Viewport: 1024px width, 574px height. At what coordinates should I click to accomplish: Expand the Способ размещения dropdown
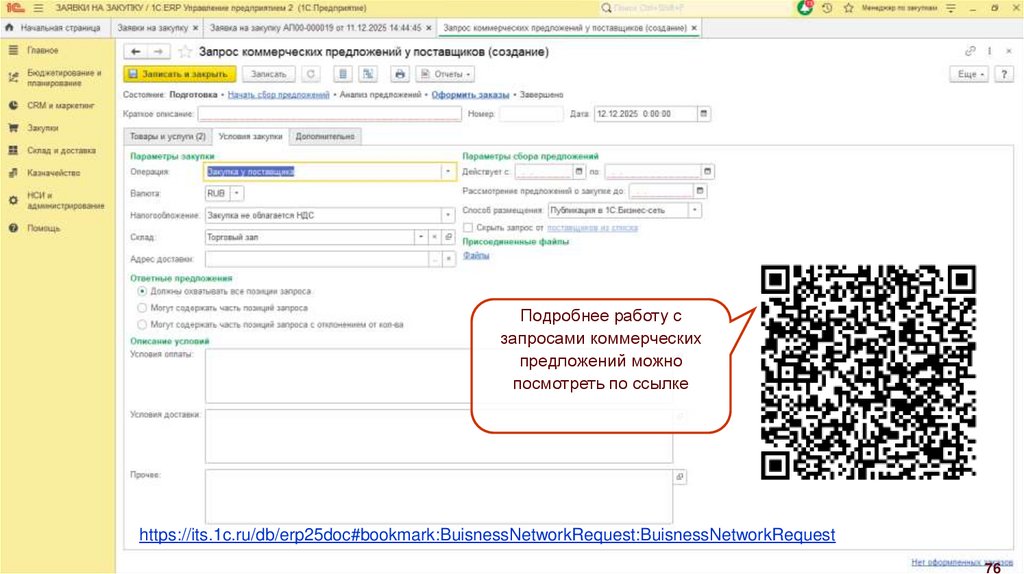tap(695, 210)
